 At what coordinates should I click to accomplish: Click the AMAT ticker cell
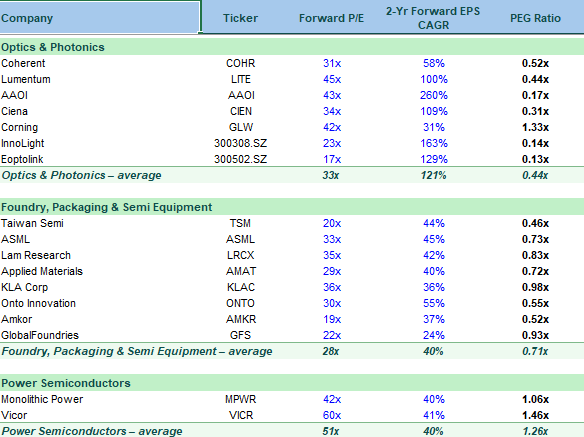[x=241, y=271]
